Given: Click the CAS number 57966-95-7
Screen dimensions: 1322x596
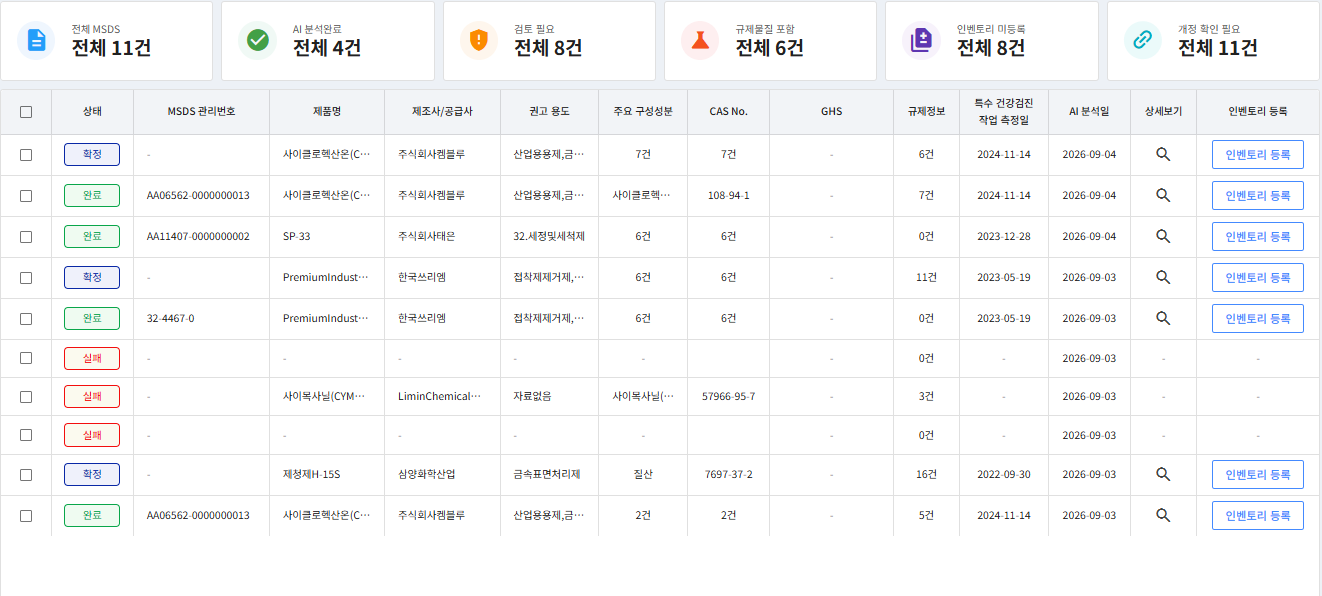Looking at the screenshot, I should click(729, 397).
